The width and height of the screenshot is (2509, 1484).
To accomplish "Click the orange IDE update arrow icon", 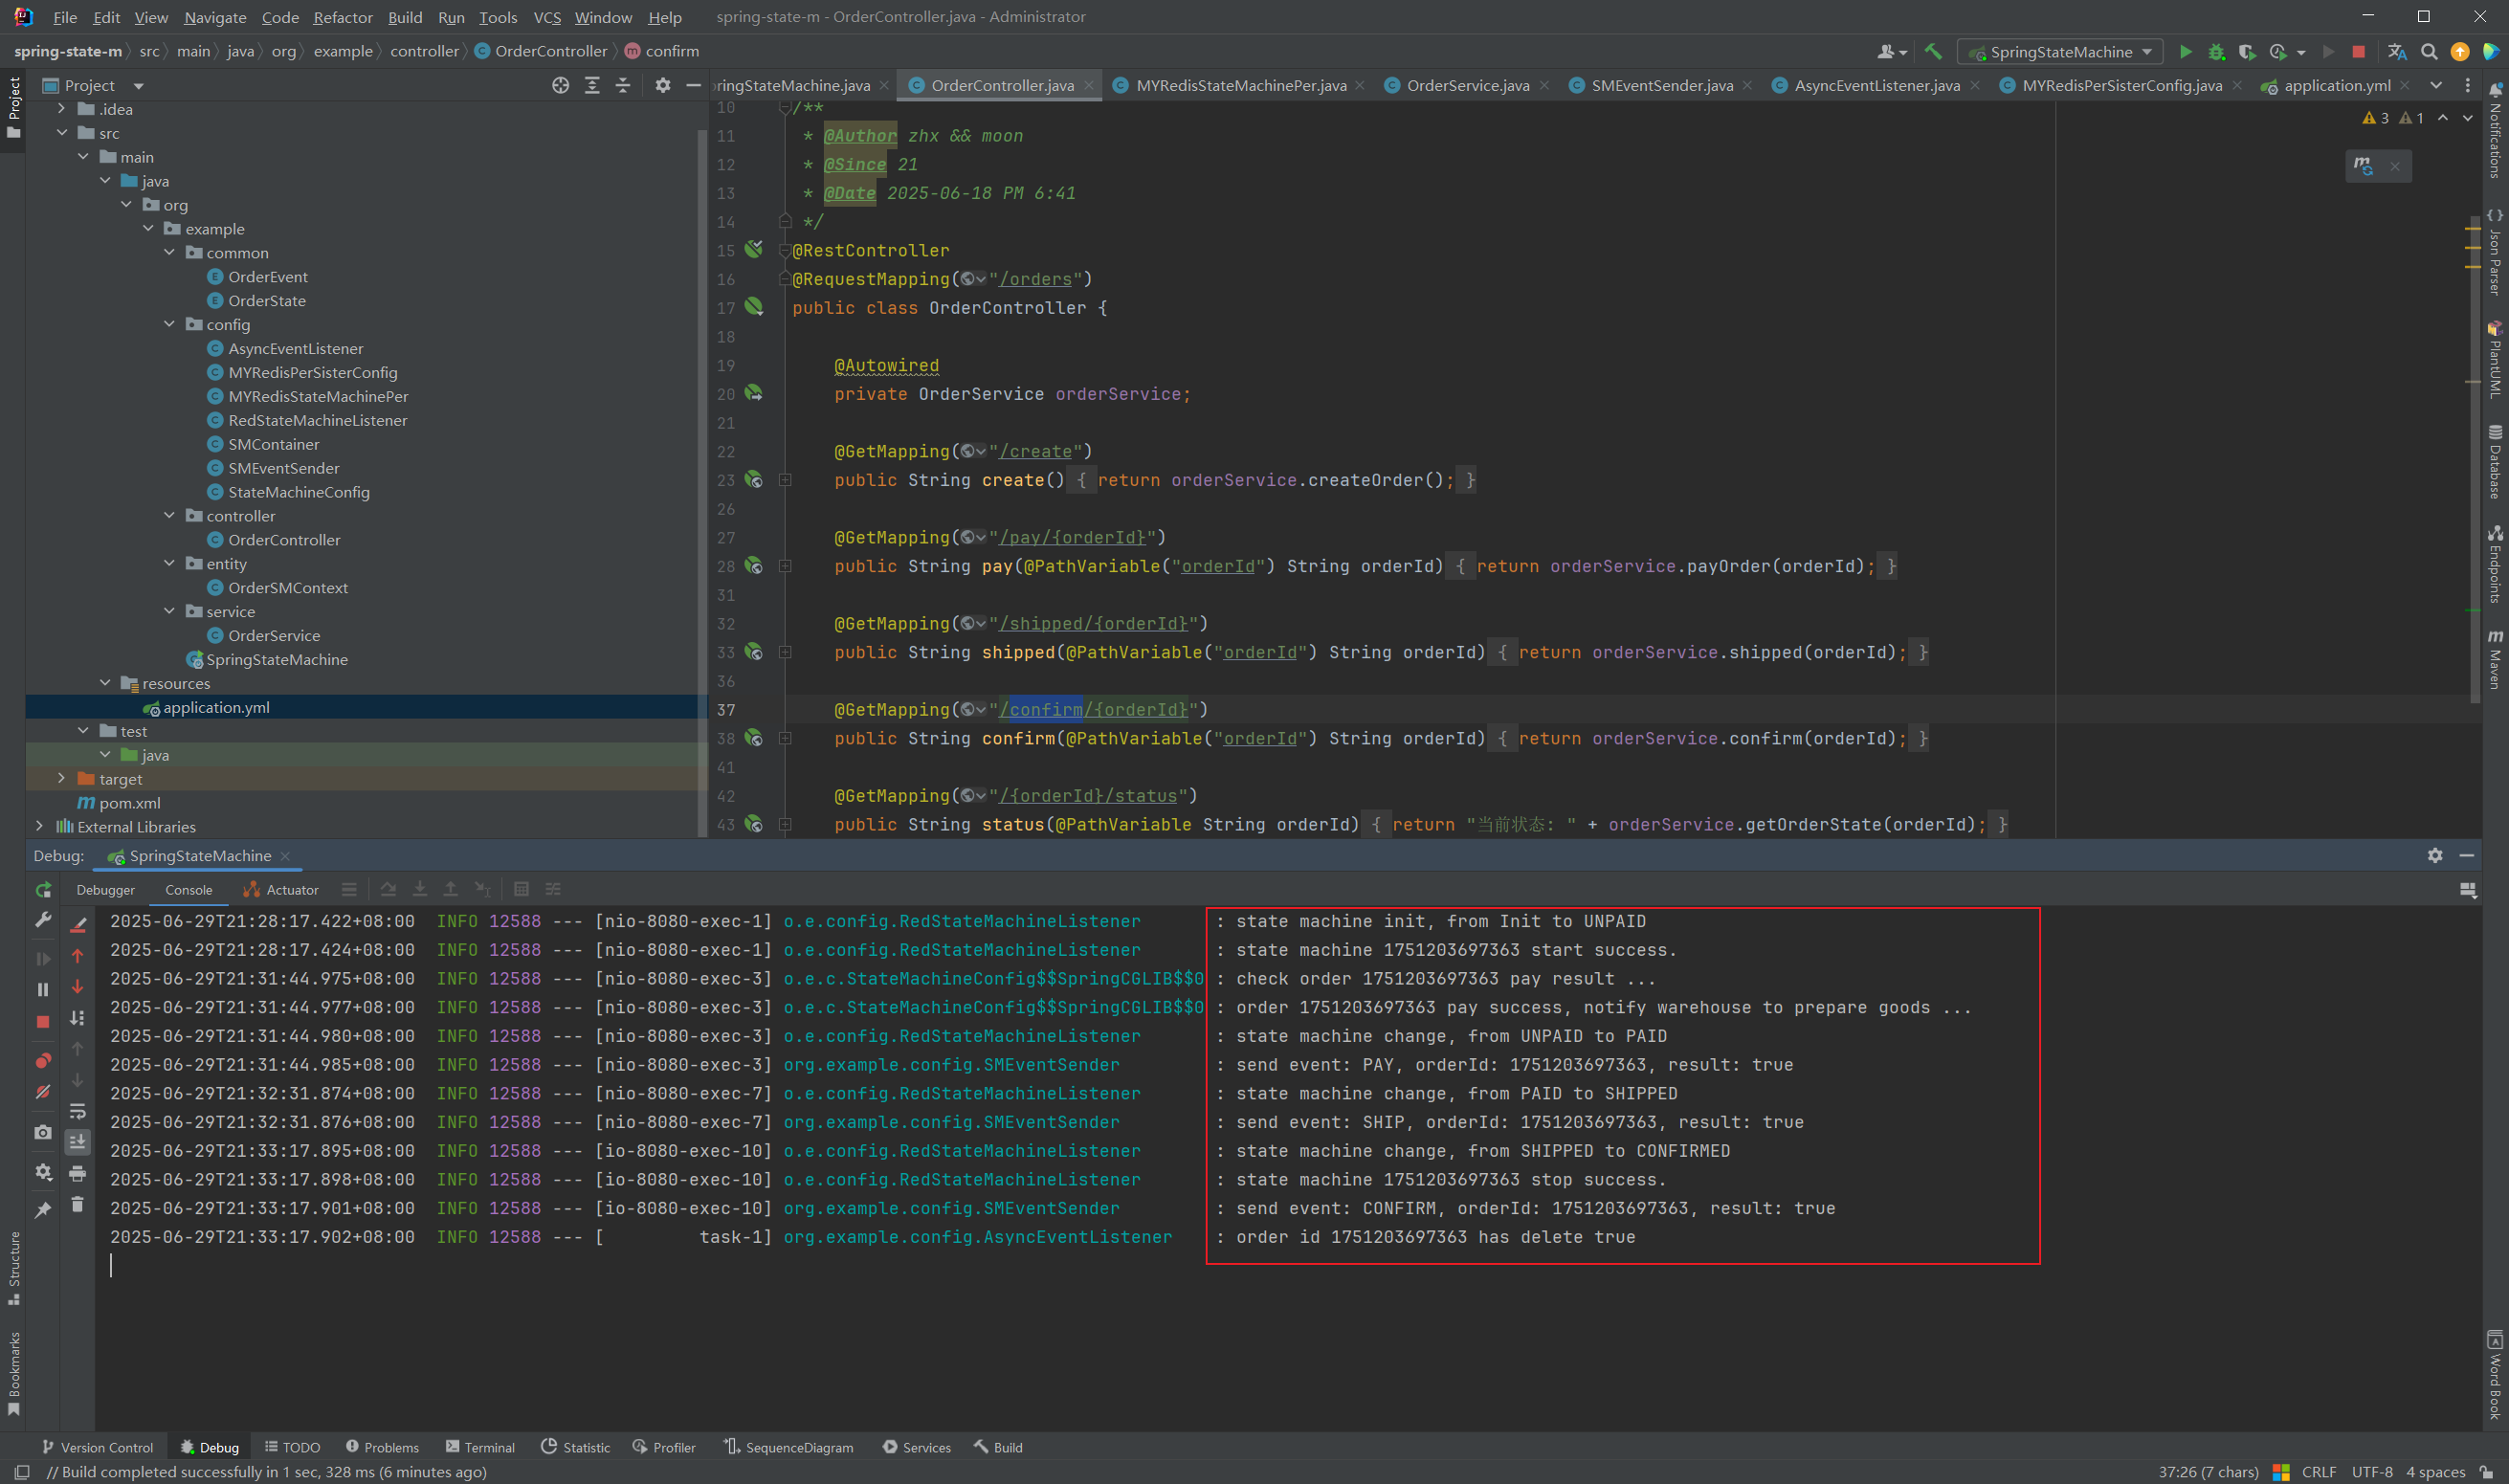I will tap(2460, 52).
